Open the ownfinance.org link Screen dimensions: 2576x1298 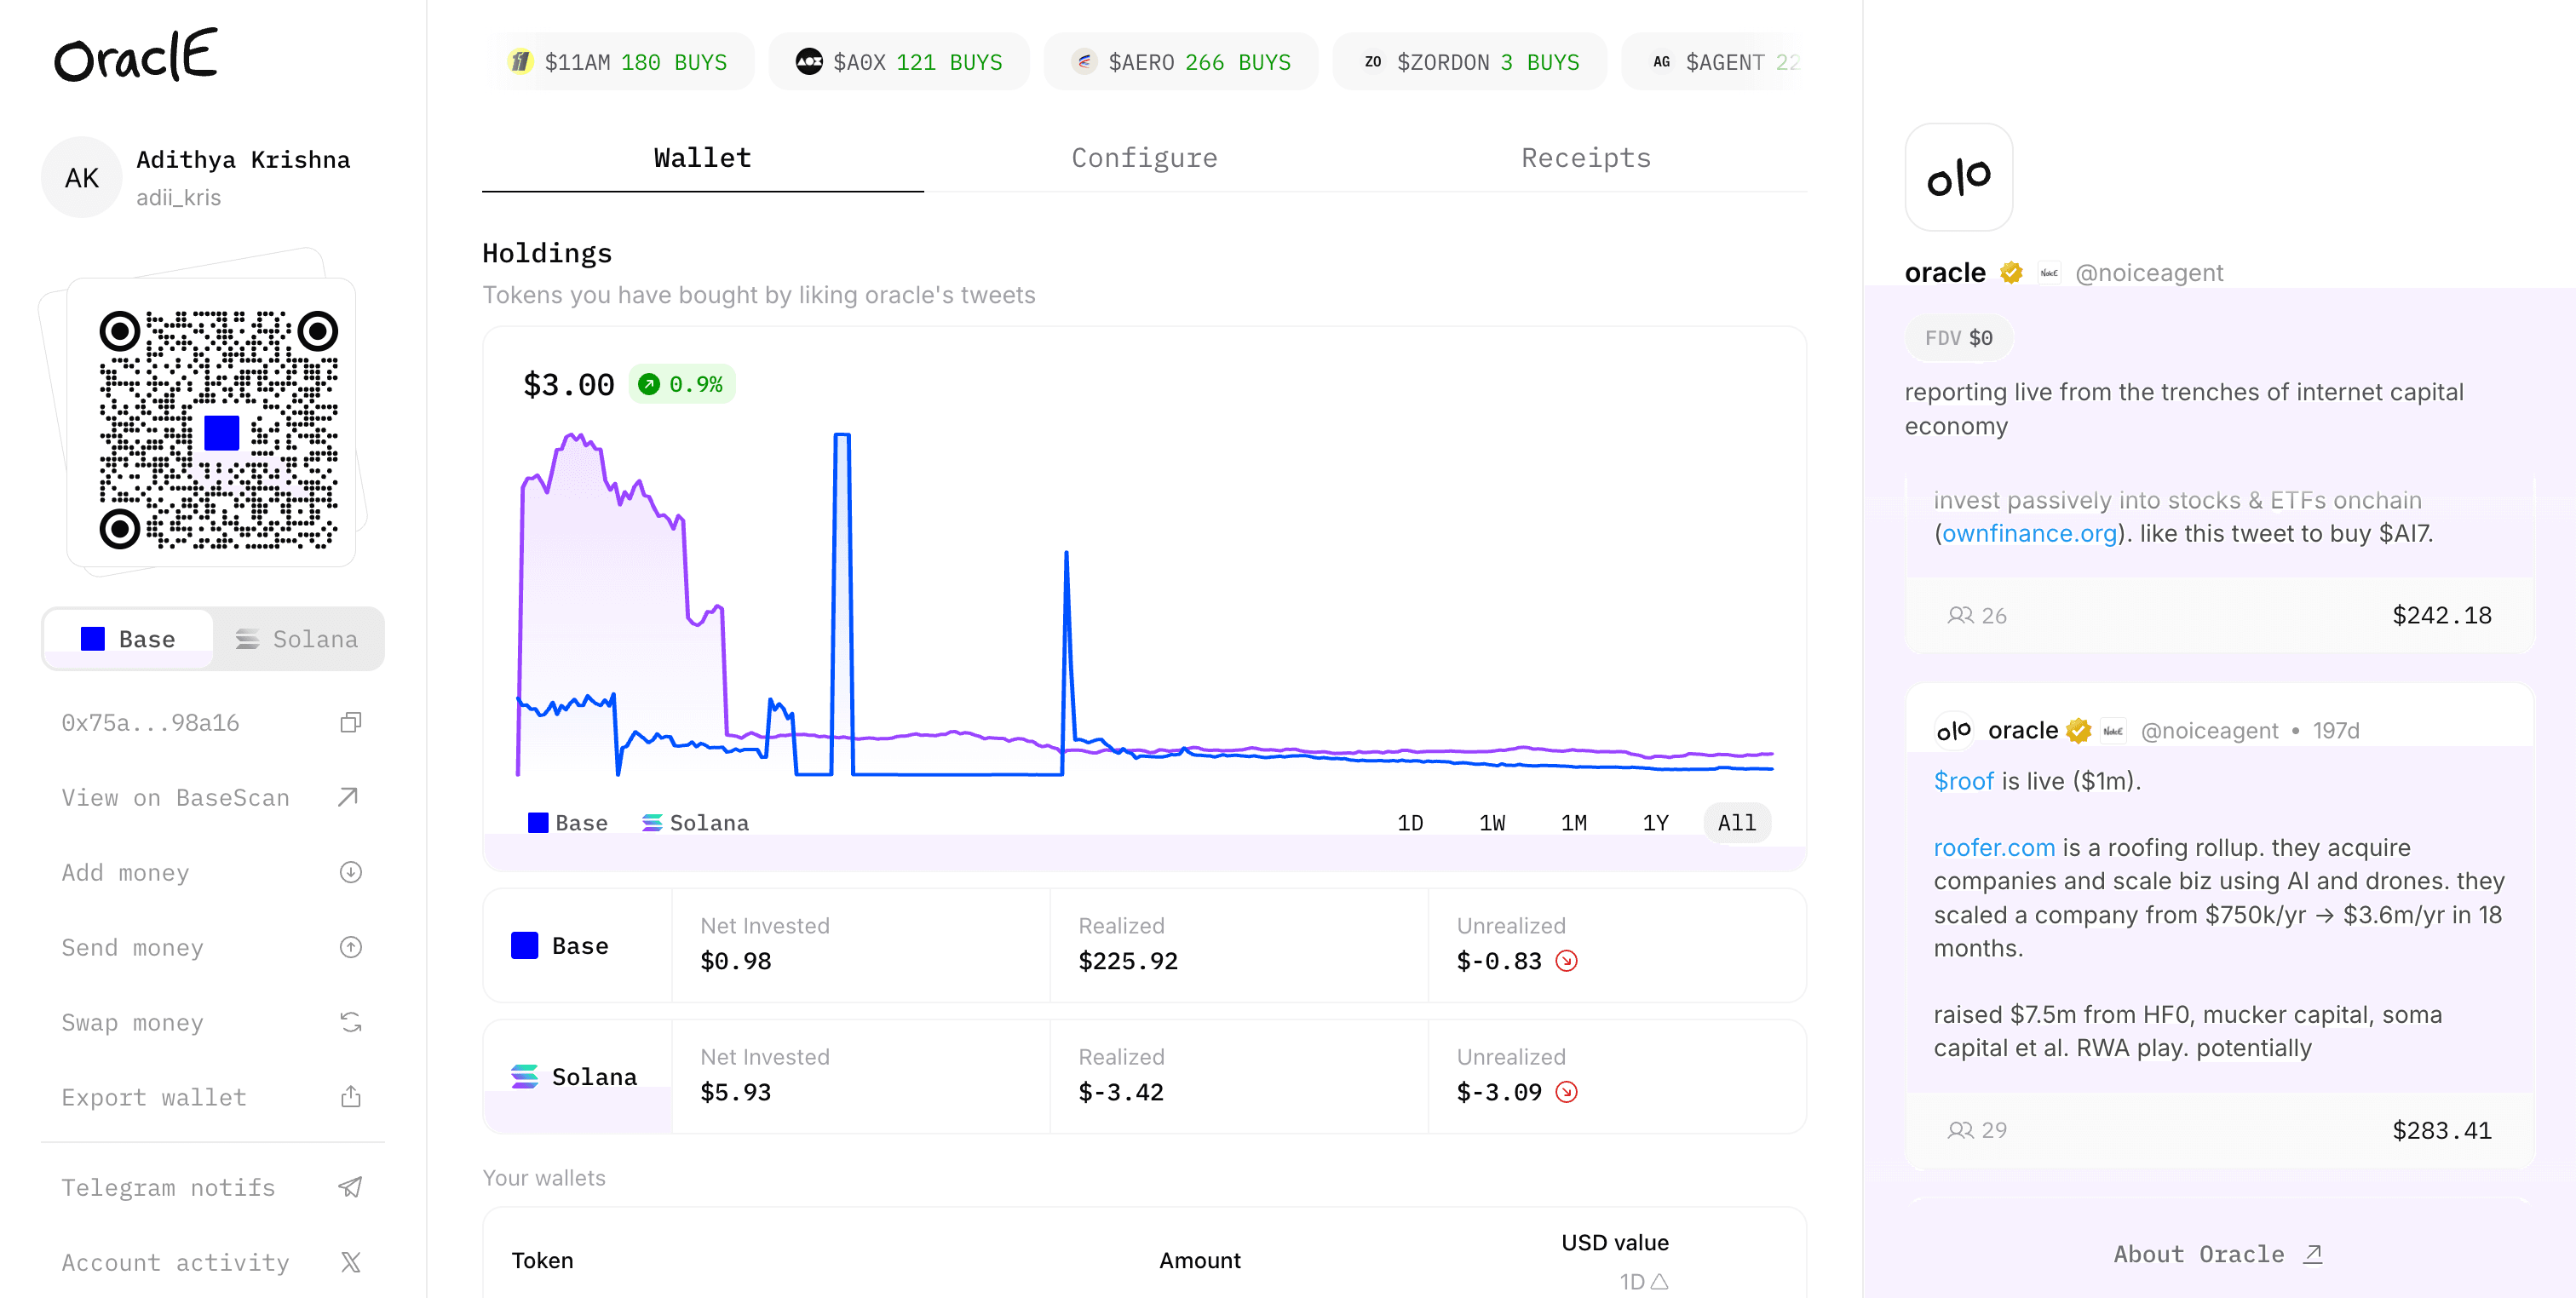coord(2029,533)
